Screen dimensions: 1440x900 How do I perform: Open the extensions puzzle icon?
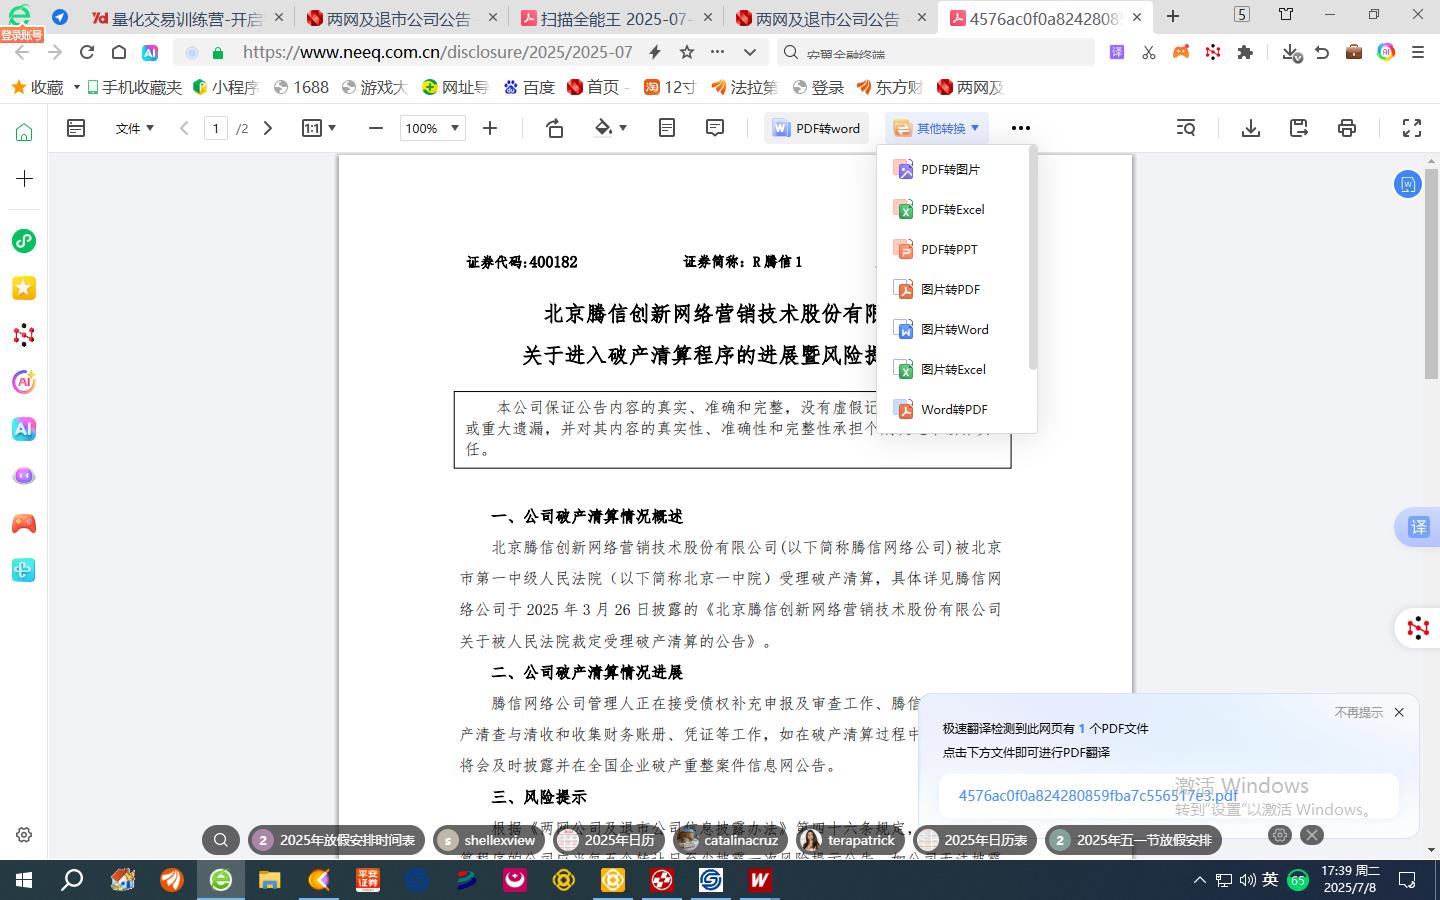pyautogui.click(x=1245, y=52)
